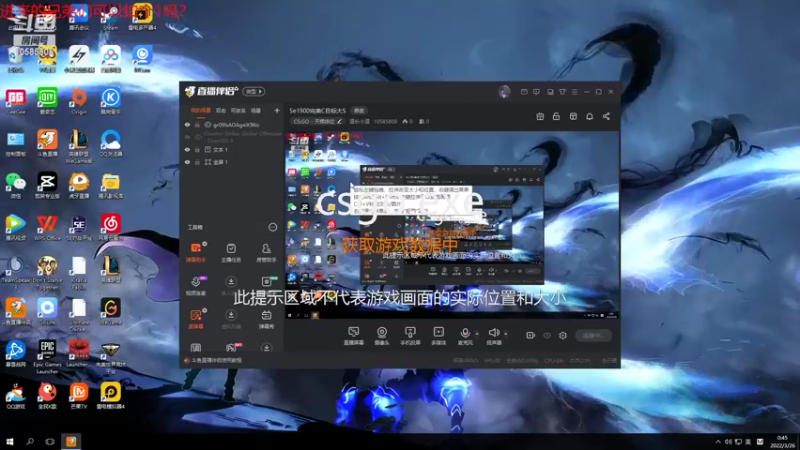Screen dimensions: 800x450
Task: Select the iQIYI desktop icon
Action: coord(47,101)
